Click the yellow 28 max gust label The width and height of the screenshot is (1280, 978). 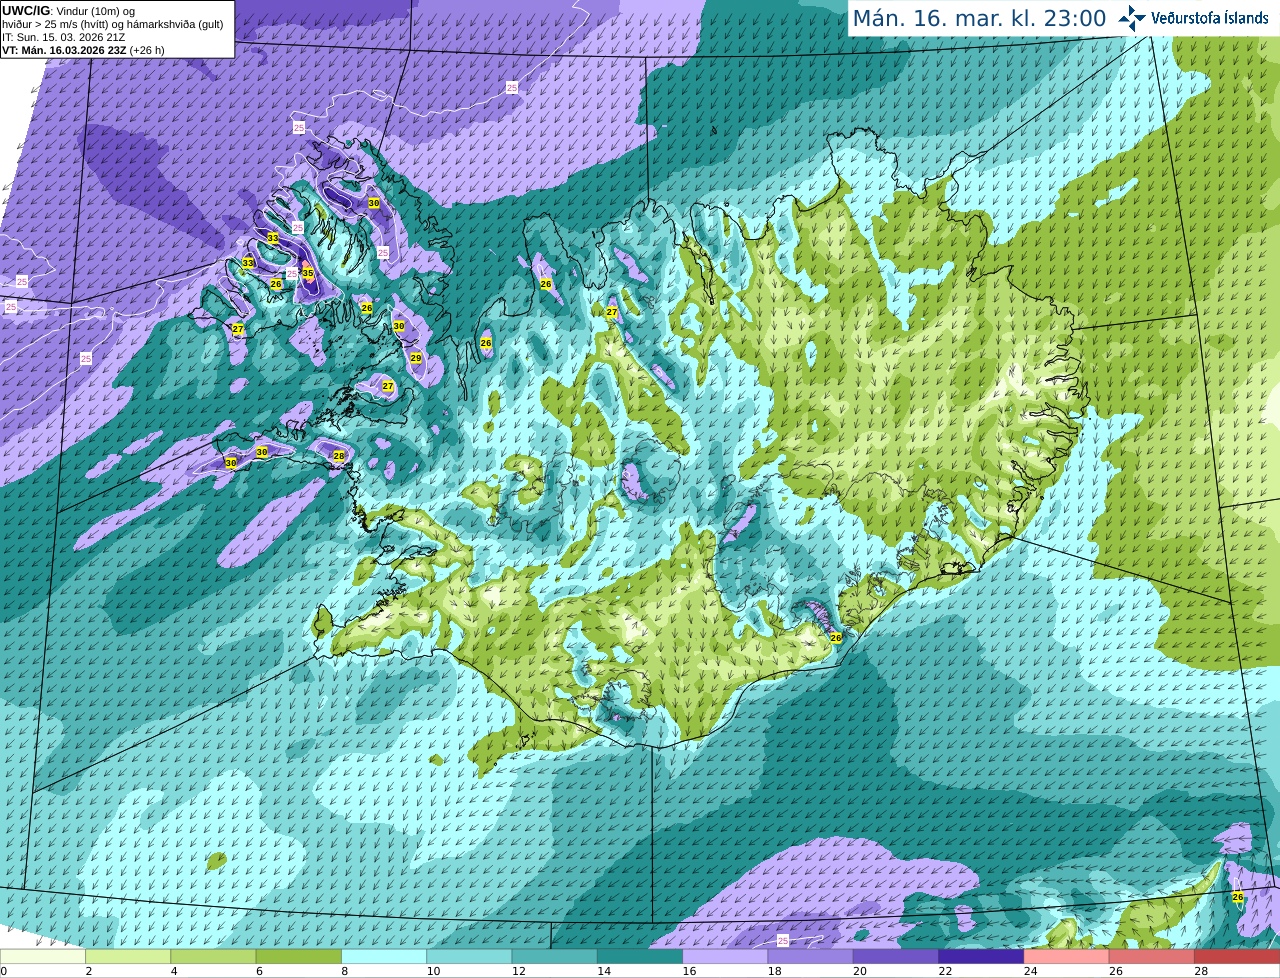coord(339,456)
